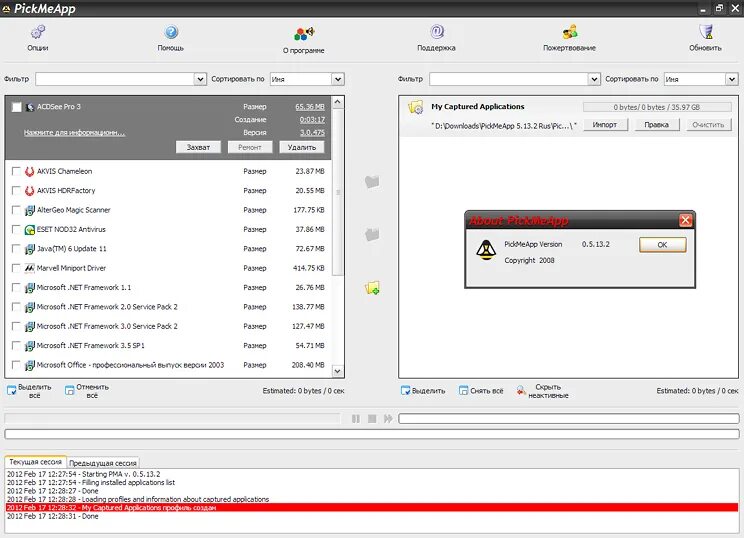Click the right Фильтр input field
This screenshot has width=744, height=538.
pyautogui.click(x=509, y=79)
